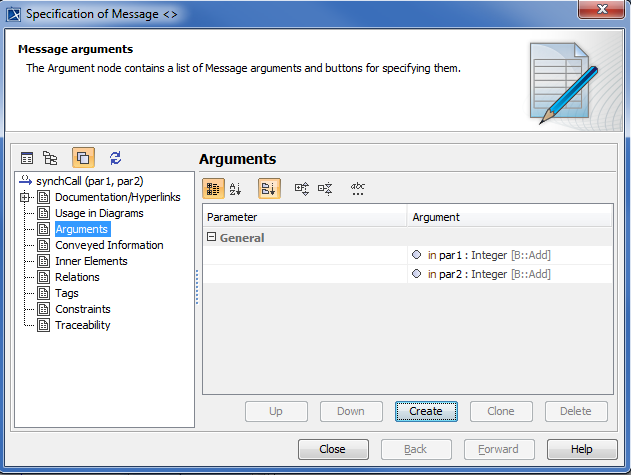Close the specification dialog with Close button
This screenshot has height=475, width=631.
click(x=333, y=449)
